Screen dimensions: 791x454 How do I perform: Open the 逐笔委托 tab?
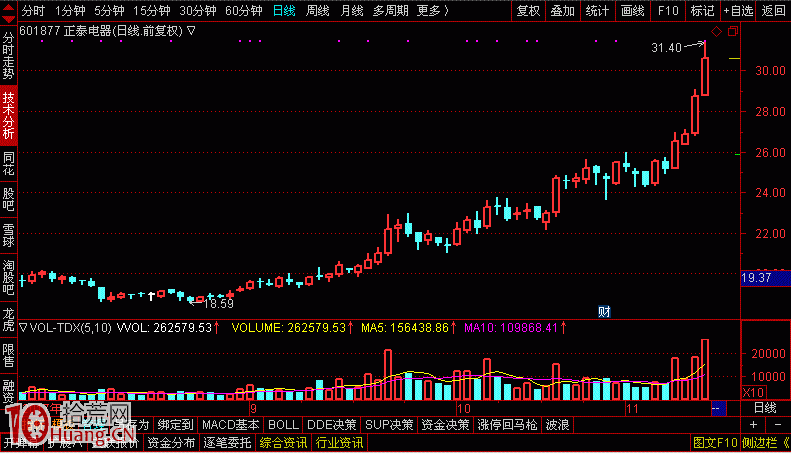point(227,443)
